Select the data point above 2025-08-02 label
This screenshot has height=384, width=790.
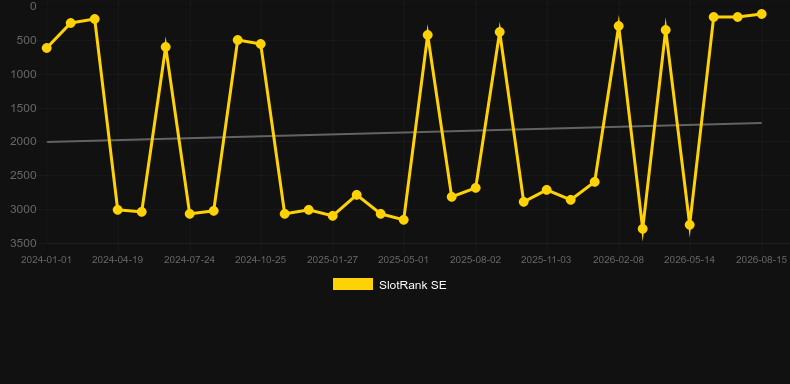pyautogui.click(x=475, y=187)
